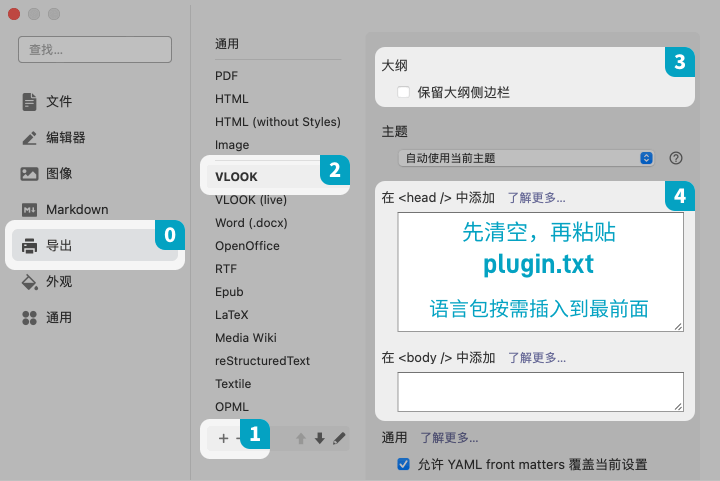720x481 pixels.
Task: Click the four-dots icon beside 通用
Action: point(29,318)
